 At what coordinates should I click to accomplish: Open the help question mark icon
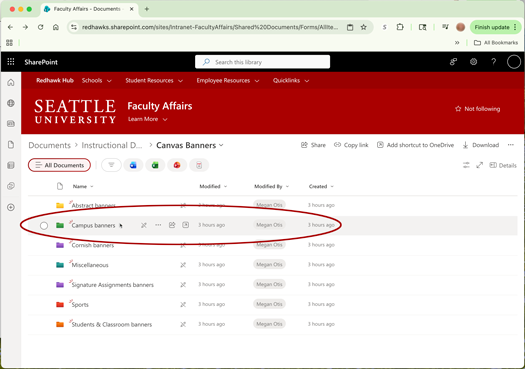click(493, 62)
